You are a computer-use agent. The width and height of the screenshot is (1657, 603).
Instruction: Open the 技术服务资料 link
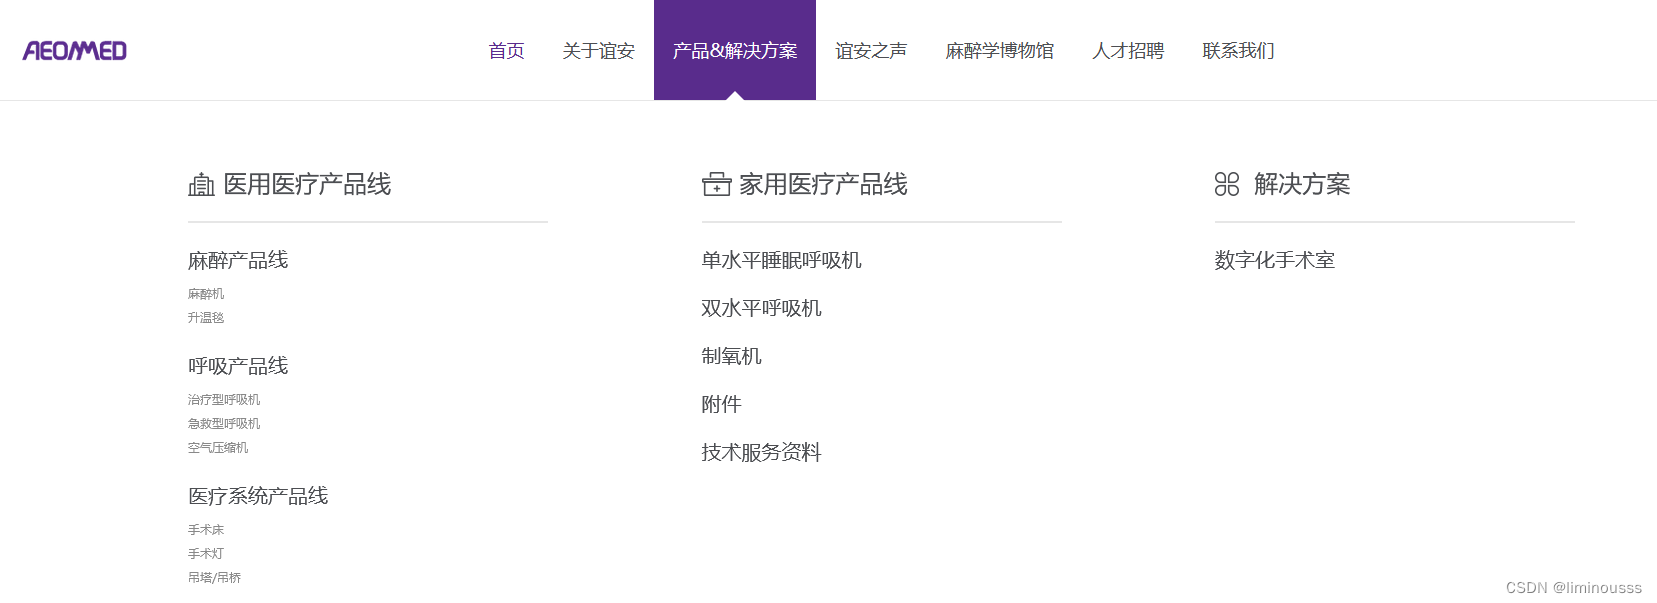click(761, 452)
